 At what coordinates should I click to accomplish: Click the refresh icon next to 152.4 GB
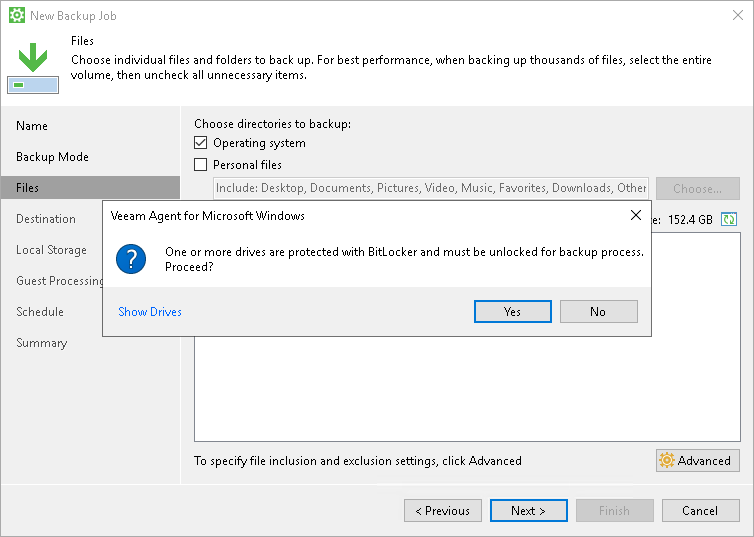(x=729, y=219)
